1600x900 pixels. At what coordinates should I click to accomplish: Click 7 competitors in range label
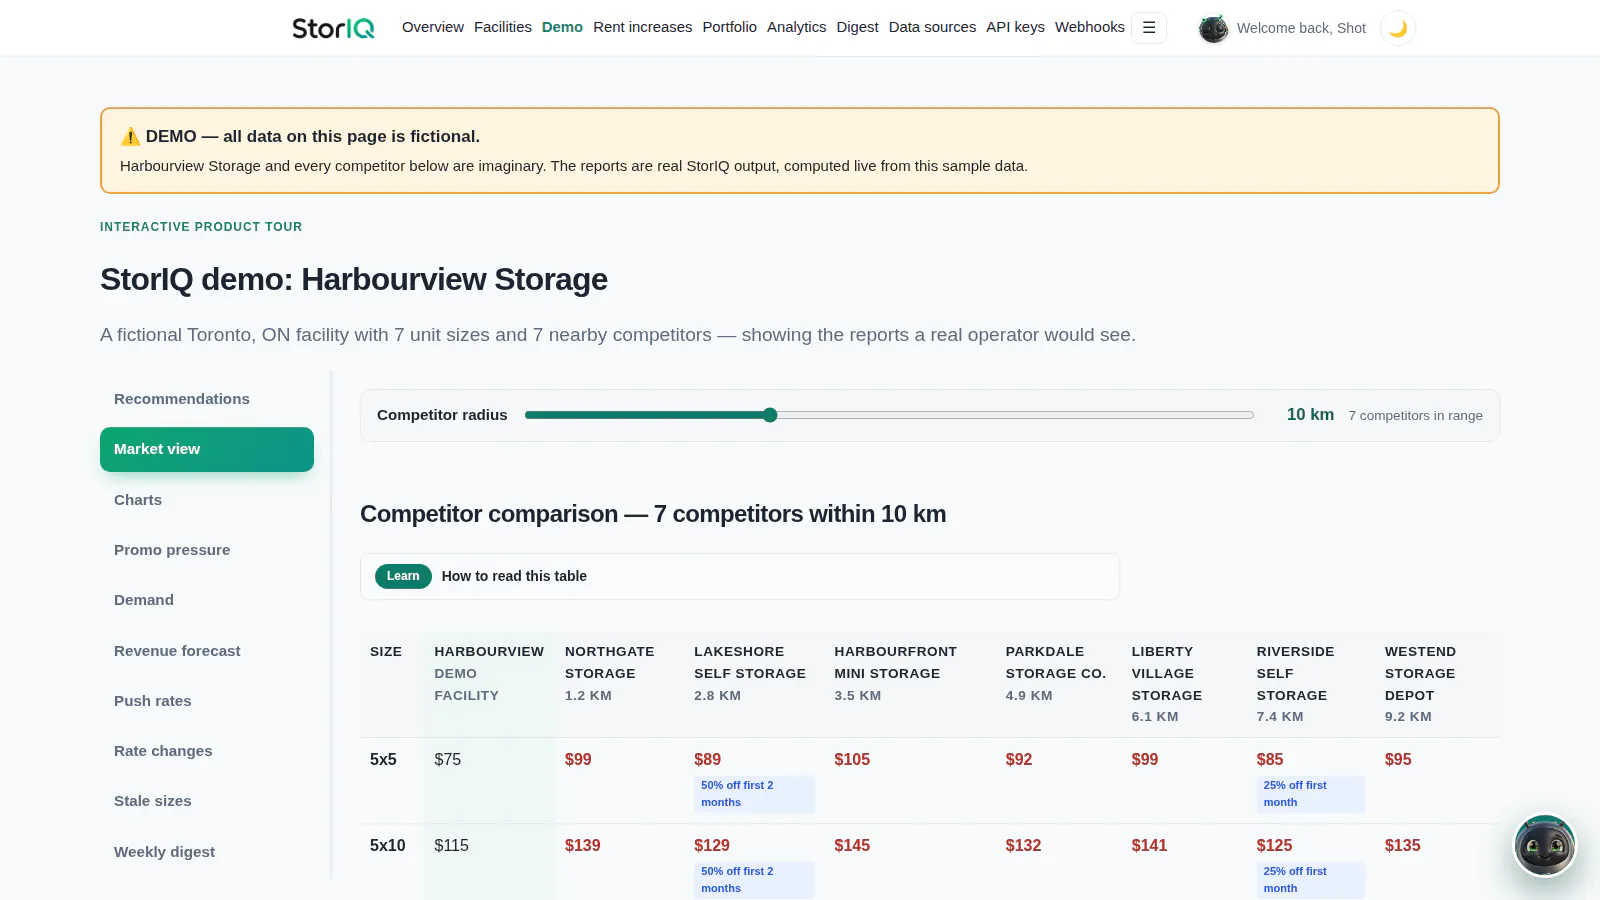1415,416
